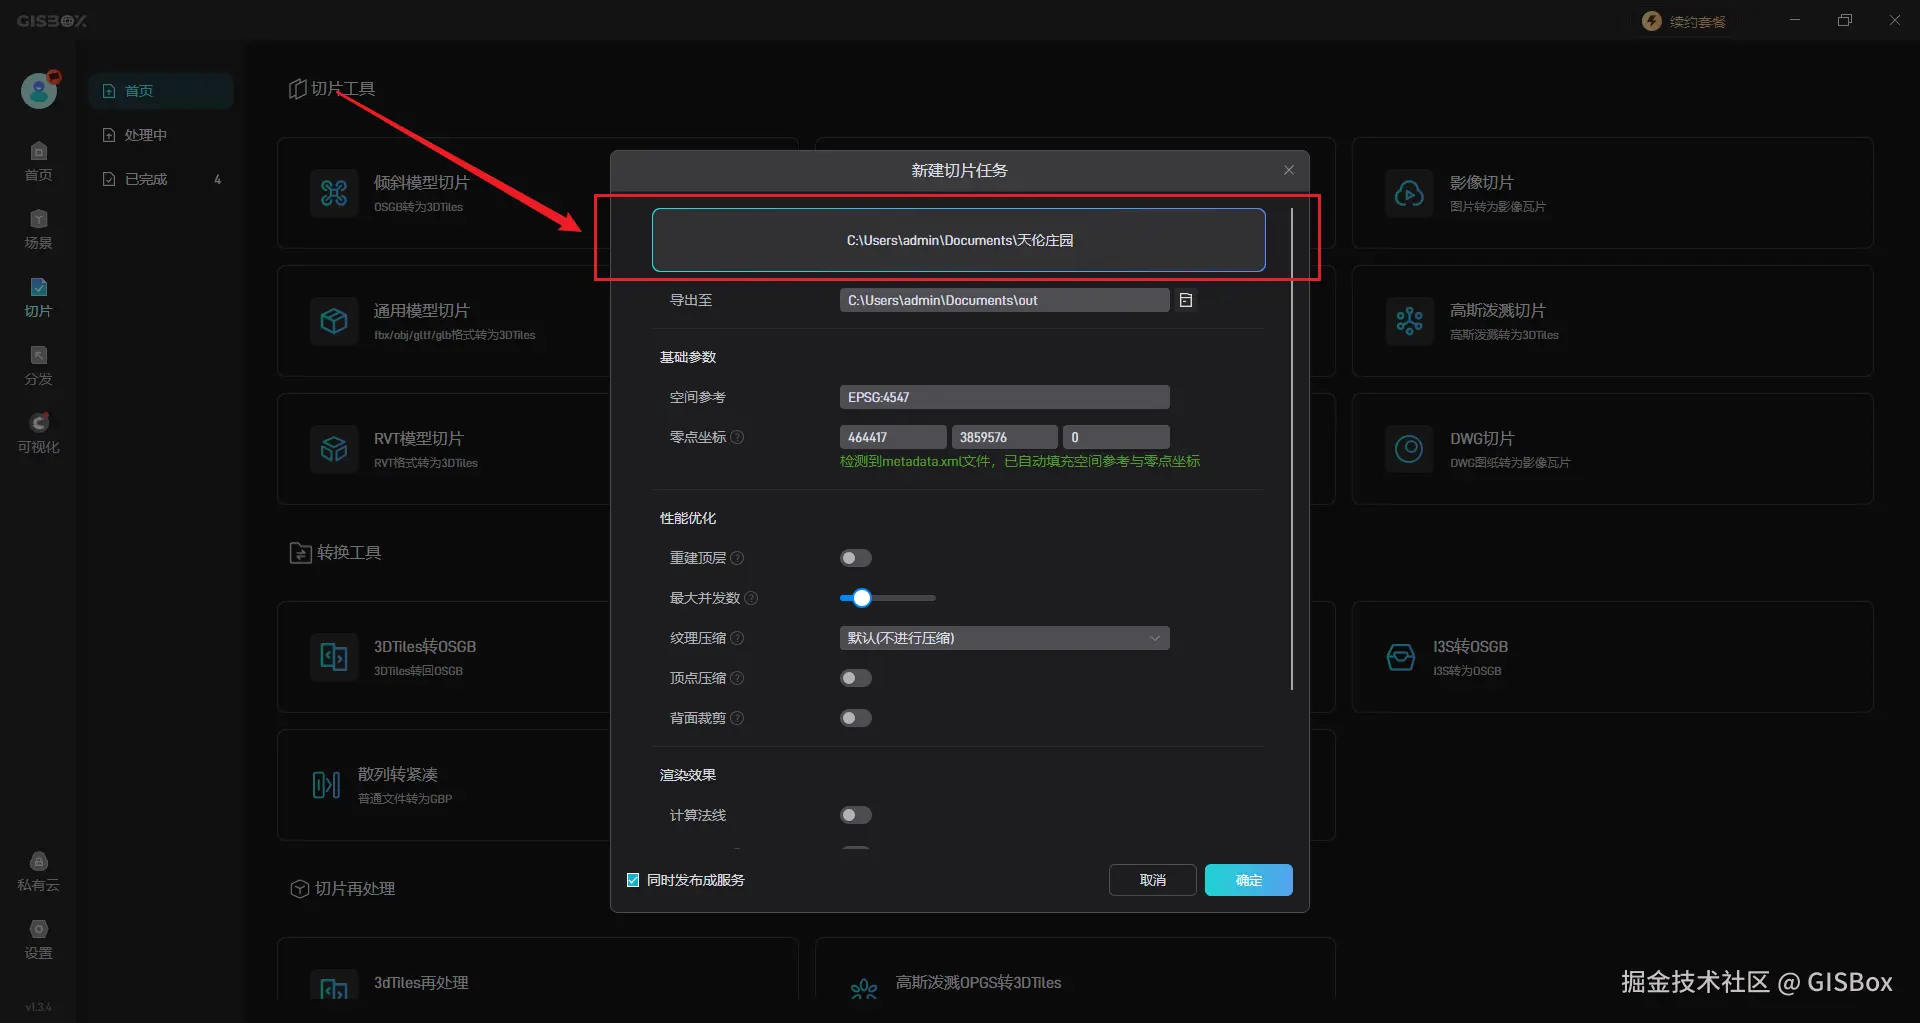This screenshot has height=1023, width=1920.
Task: Open 设置 in the sidebar
Action: pos(38,939)
